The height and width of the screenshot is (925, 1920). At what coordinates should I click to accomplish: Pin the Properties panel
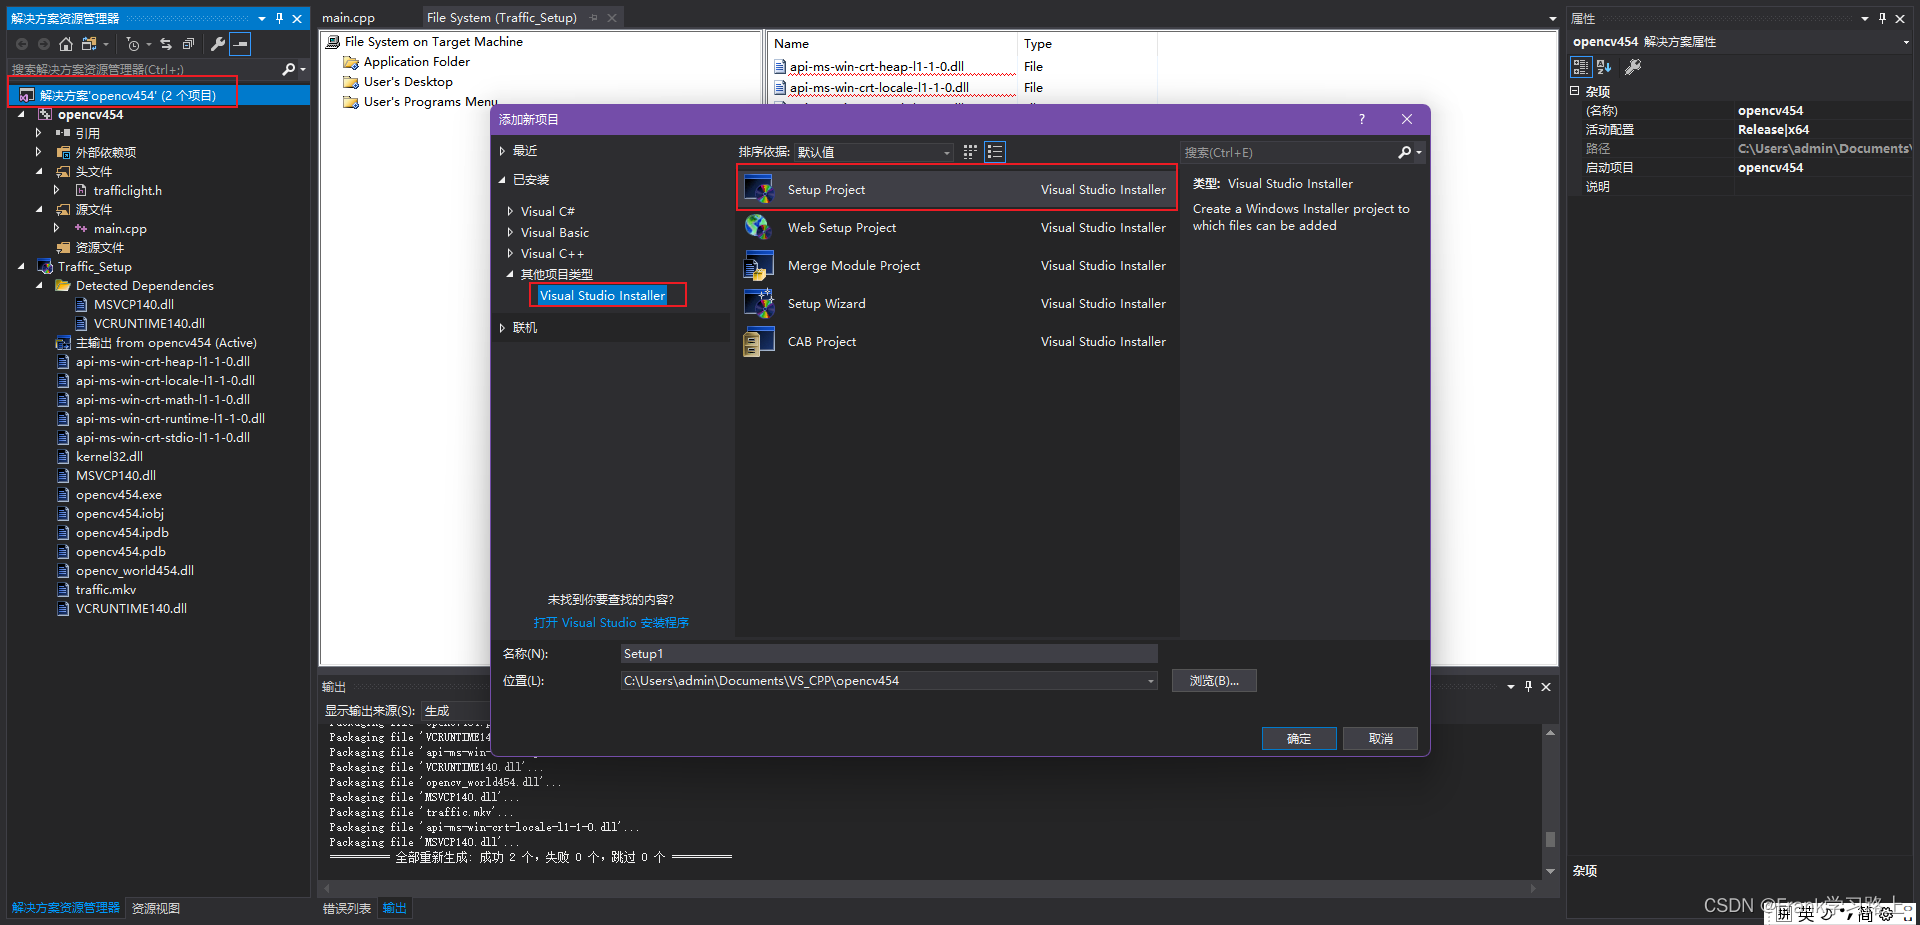point(1882,18)
